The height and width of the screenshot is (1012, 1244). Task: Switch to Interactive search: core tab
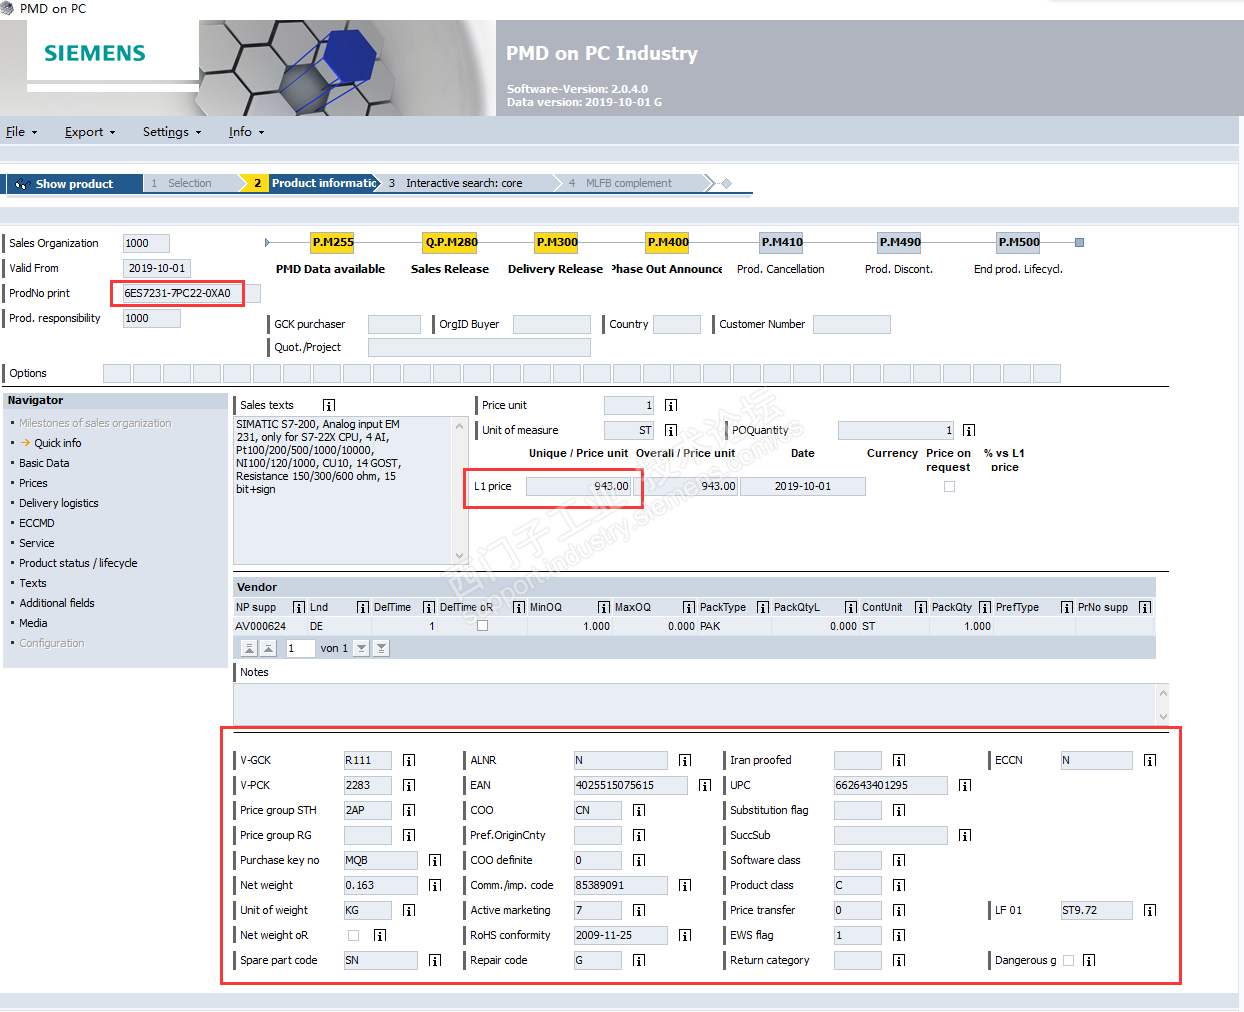[x=464, y=183]
